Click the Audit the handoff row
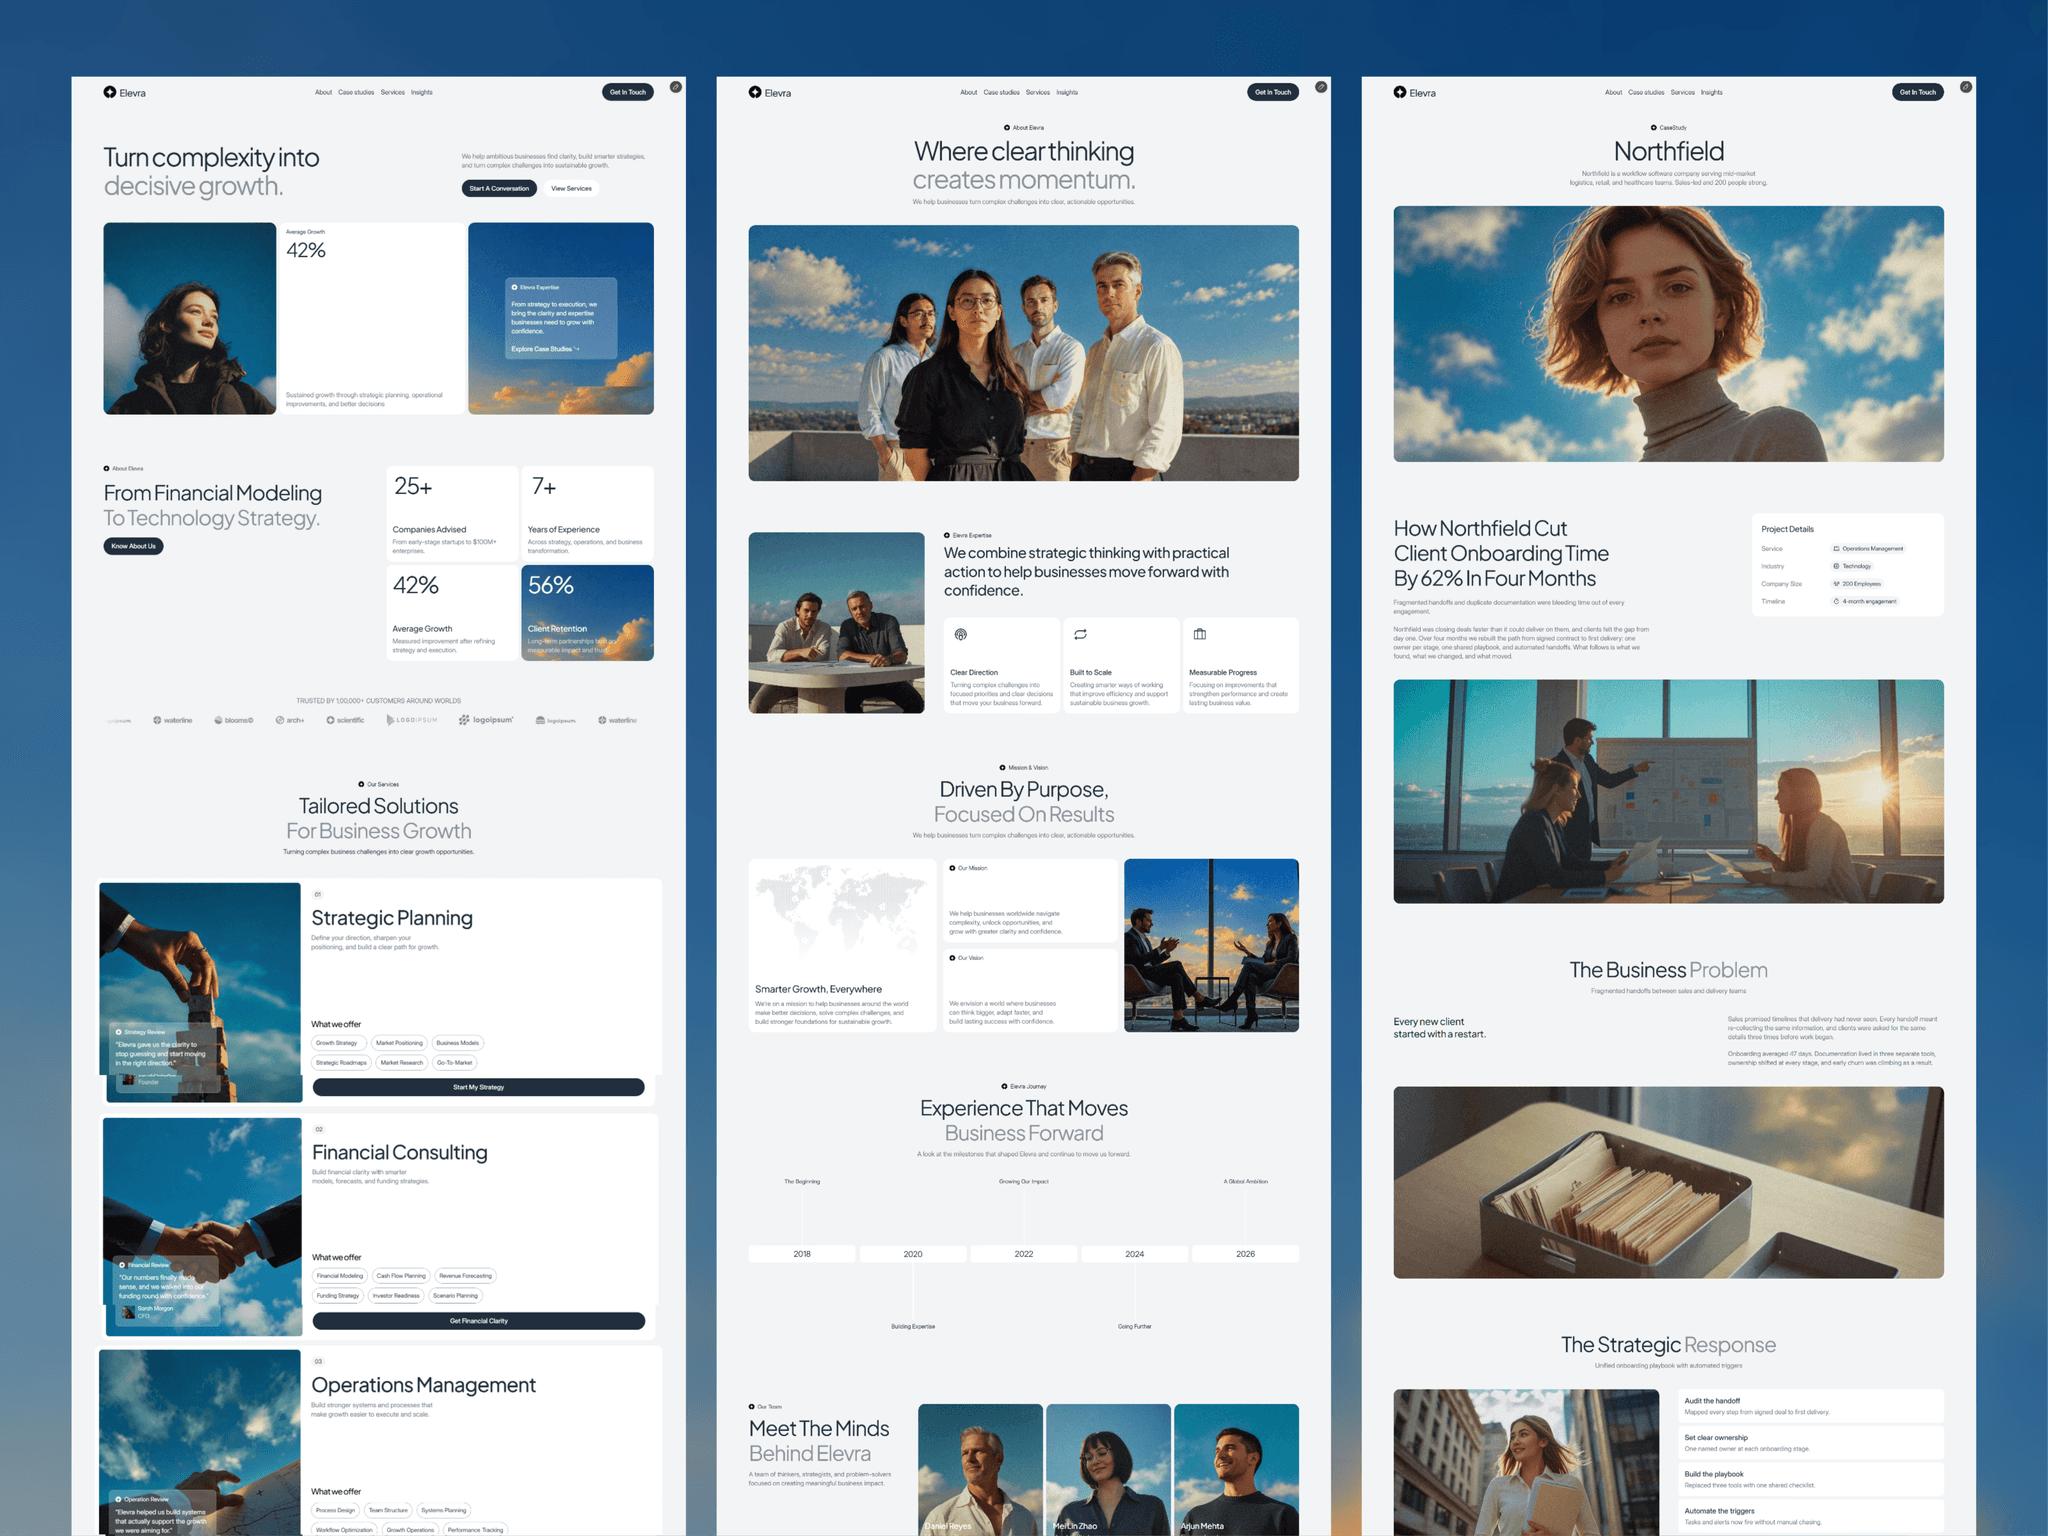The width and height of the screenshot is (2048, 1536). tap(1810, 1406)
